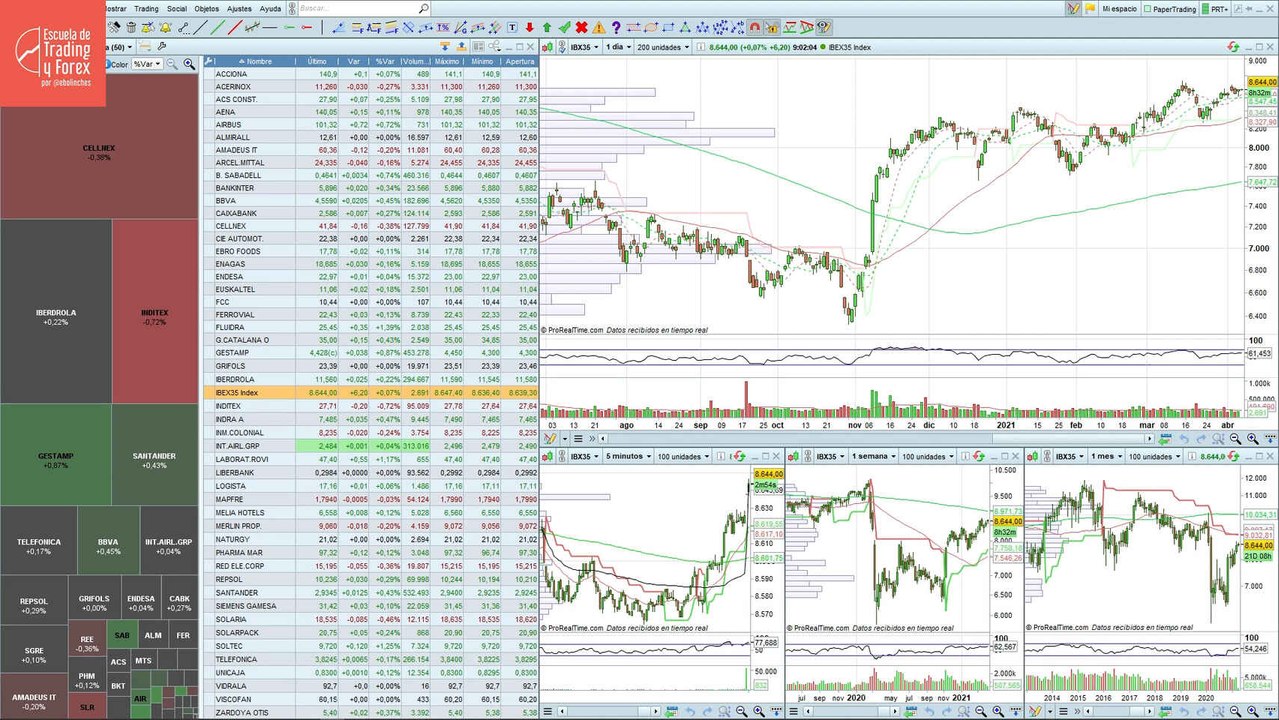Sort list by %Var column header
Screen dimensions: 1279x720
[x=385, y=61]
